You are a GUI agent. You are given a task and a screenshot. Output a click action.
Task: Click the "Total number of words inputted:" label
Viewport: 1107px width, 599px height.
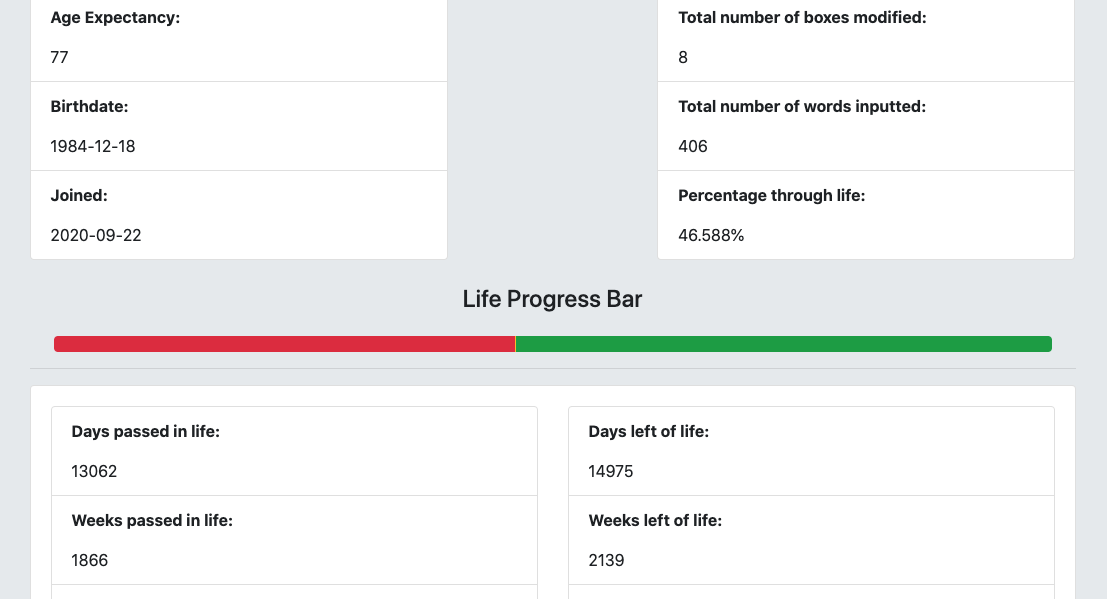(802, 107)
